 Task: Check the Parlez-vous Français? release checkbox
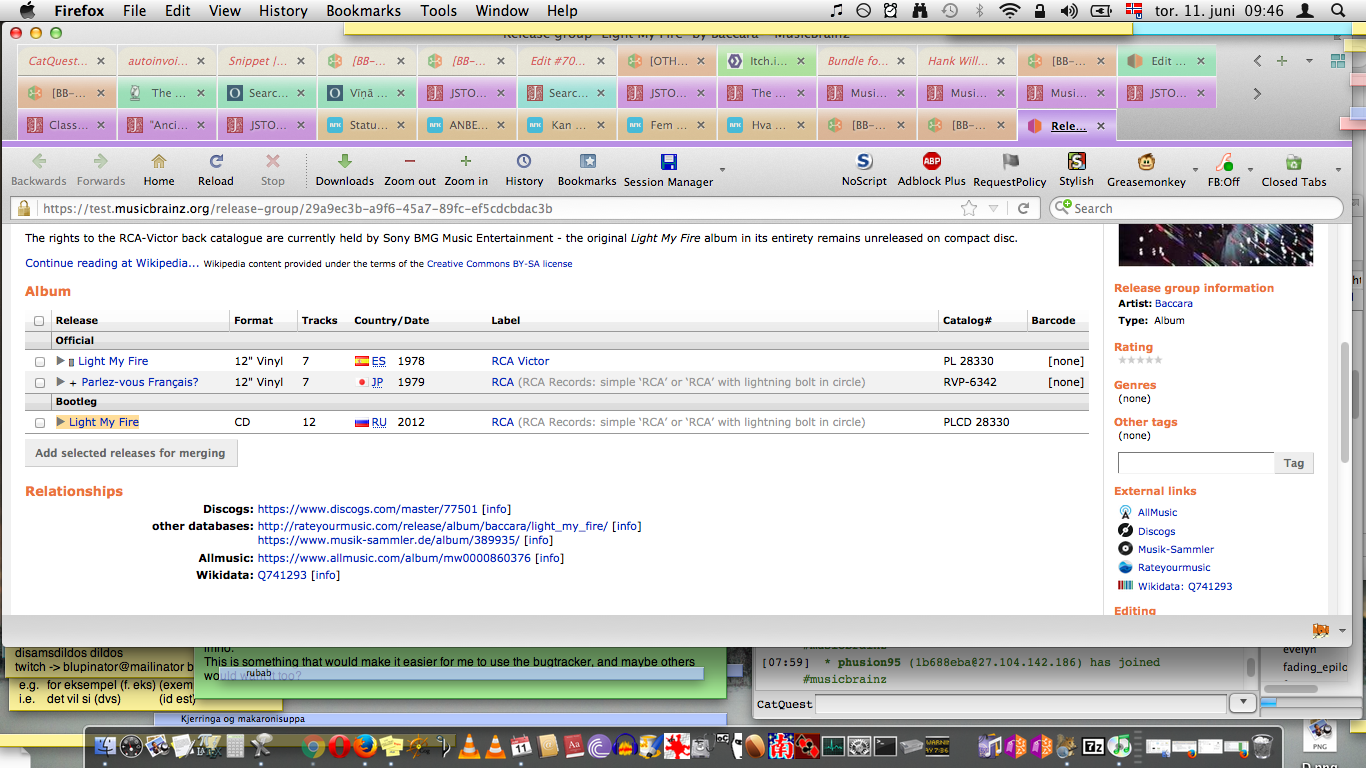[40, 383]
